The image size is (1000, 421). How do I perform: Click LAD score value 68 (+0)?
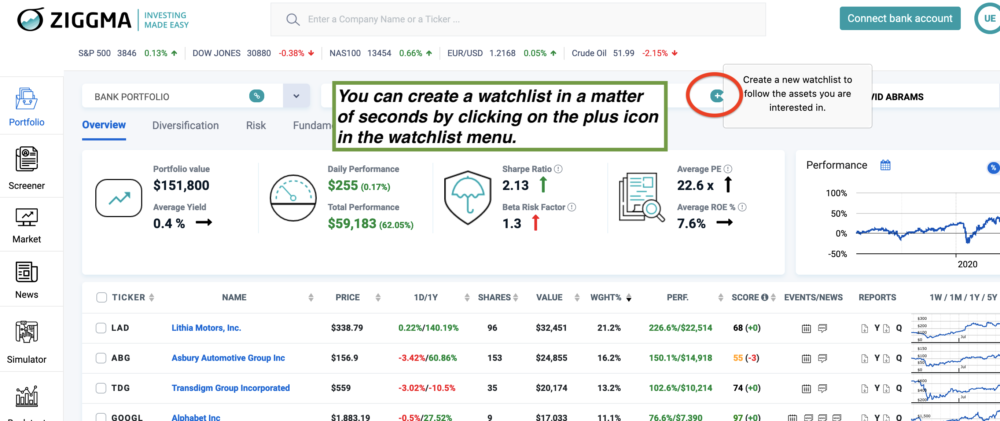747,328
